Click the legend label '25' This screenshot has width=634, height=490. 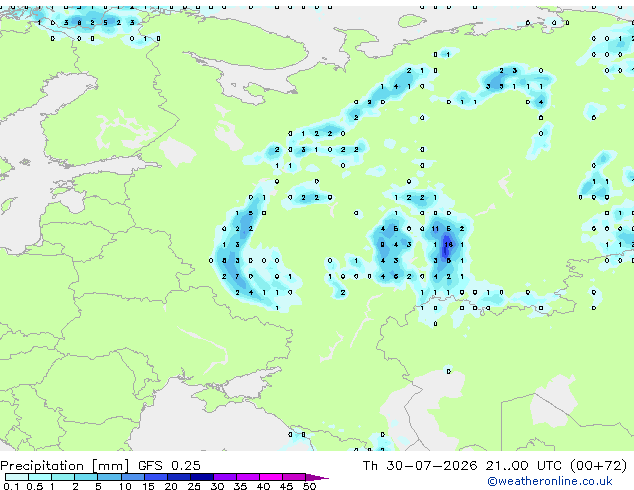(x=194, y=486)
